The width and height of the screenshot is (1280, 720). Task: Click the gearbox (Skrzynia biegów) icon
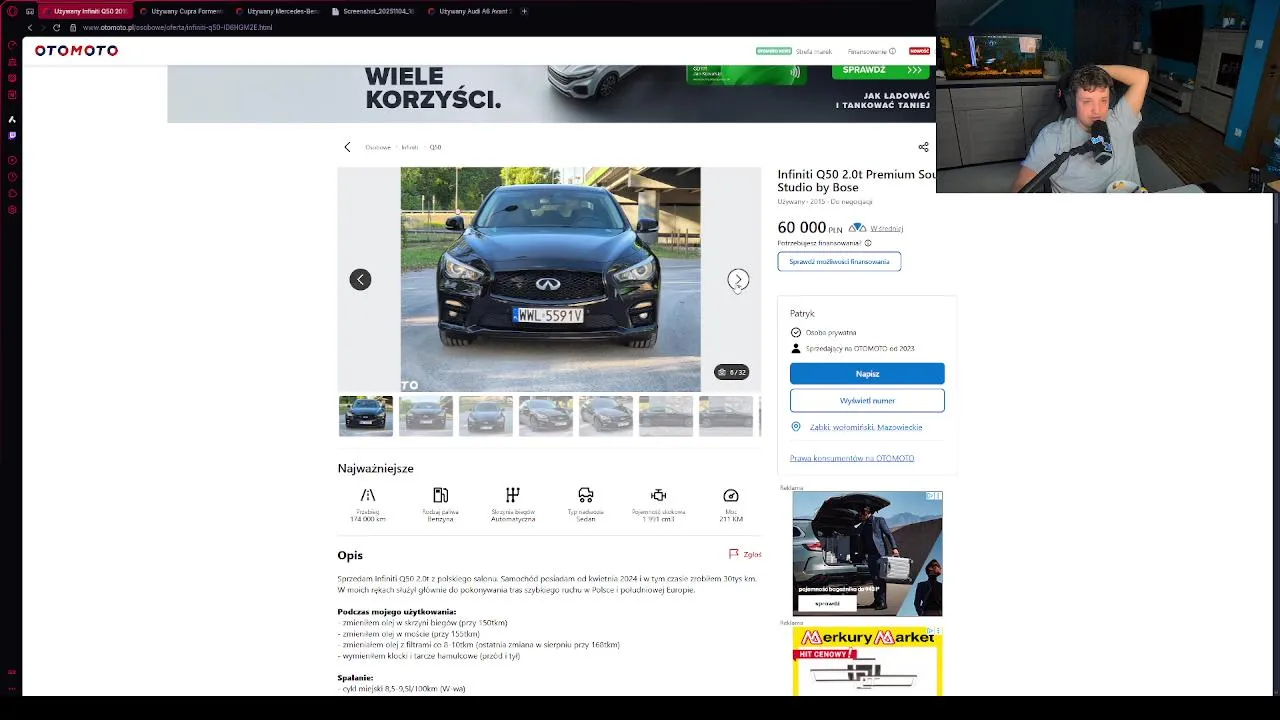click(513, 495)
